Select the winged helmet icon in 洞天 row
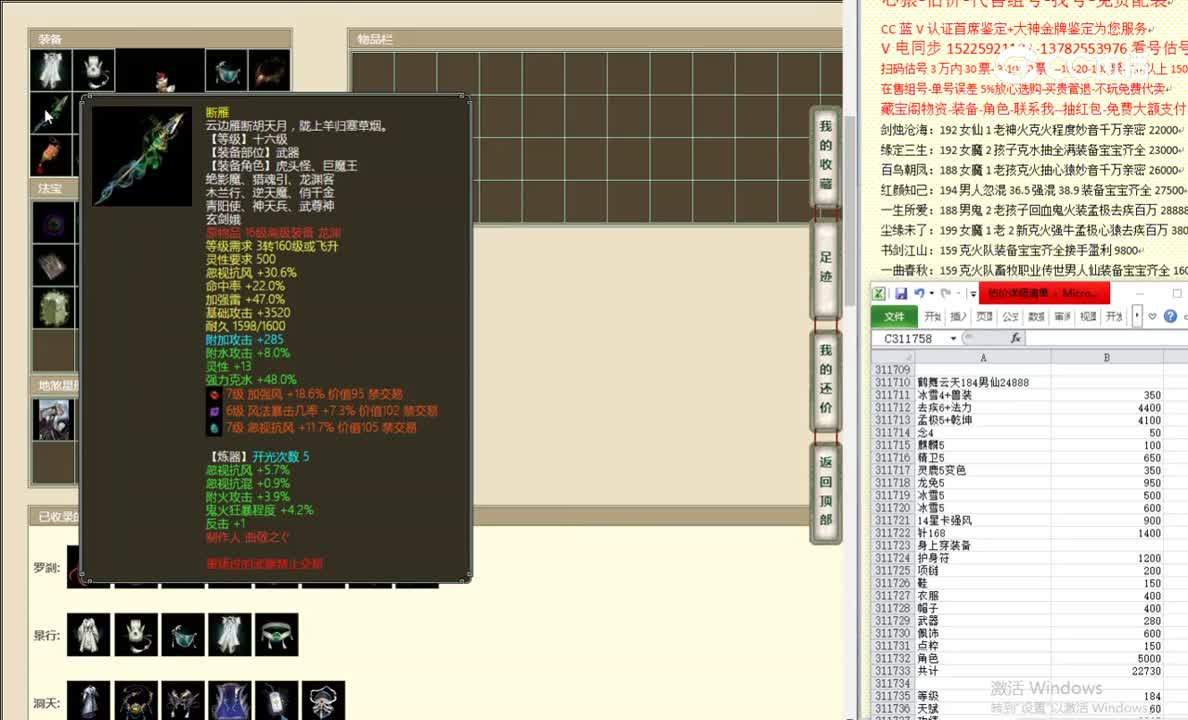Viewport: 1188px width, 720px height. [183, 700]
